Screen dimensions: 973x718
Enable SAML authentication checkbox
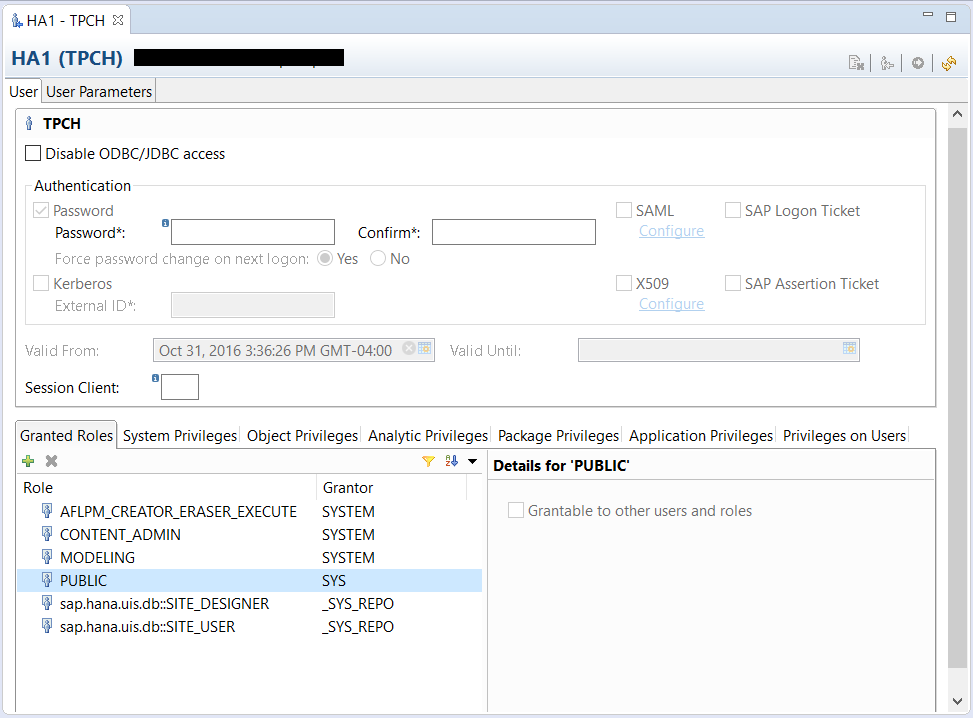[x=624, y=210]
